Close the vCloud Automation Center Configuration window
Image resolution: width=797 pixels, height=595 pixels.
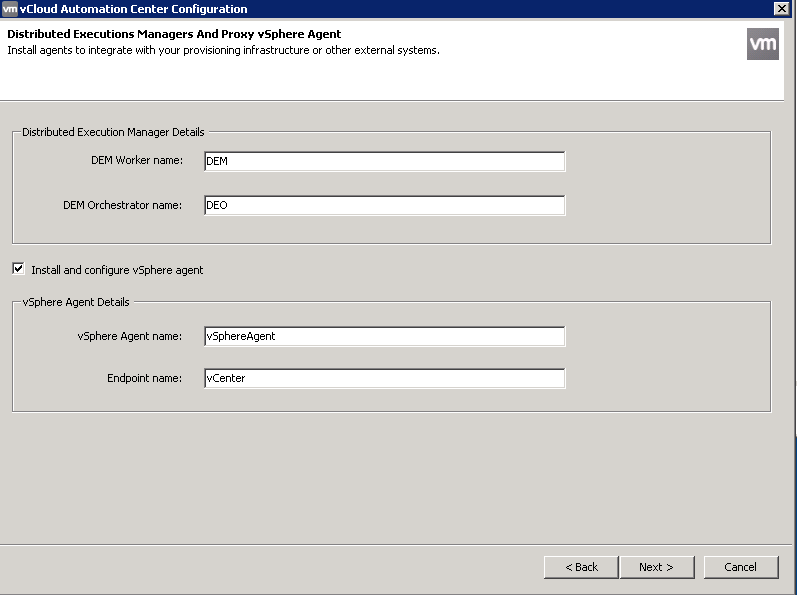point(781,9)
